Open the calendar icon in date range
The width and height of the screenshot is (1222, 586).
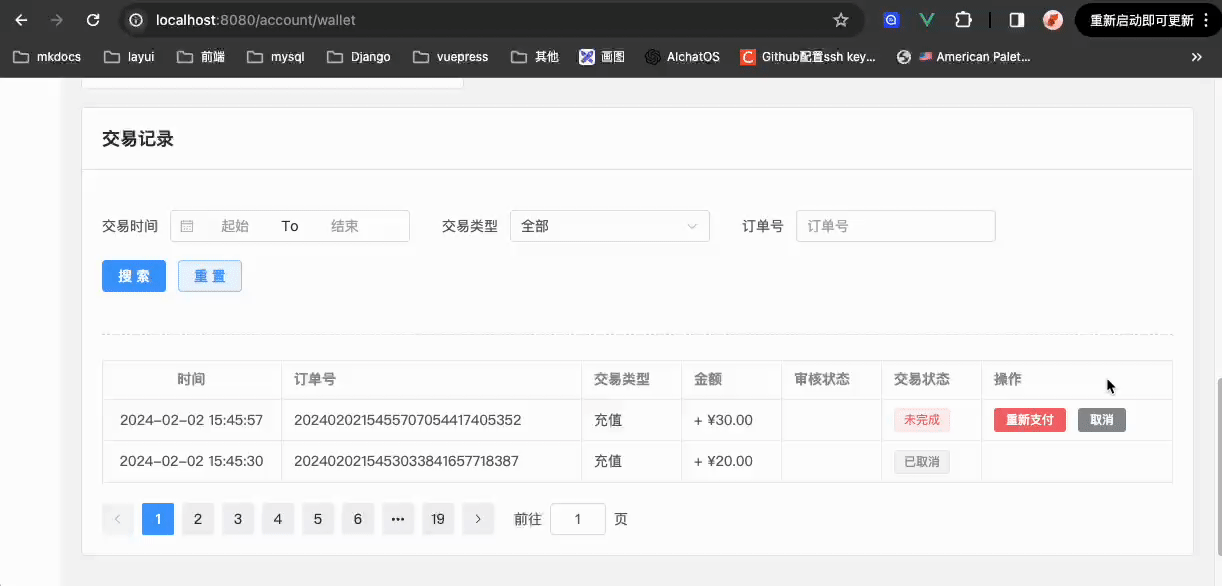(187, 226)
